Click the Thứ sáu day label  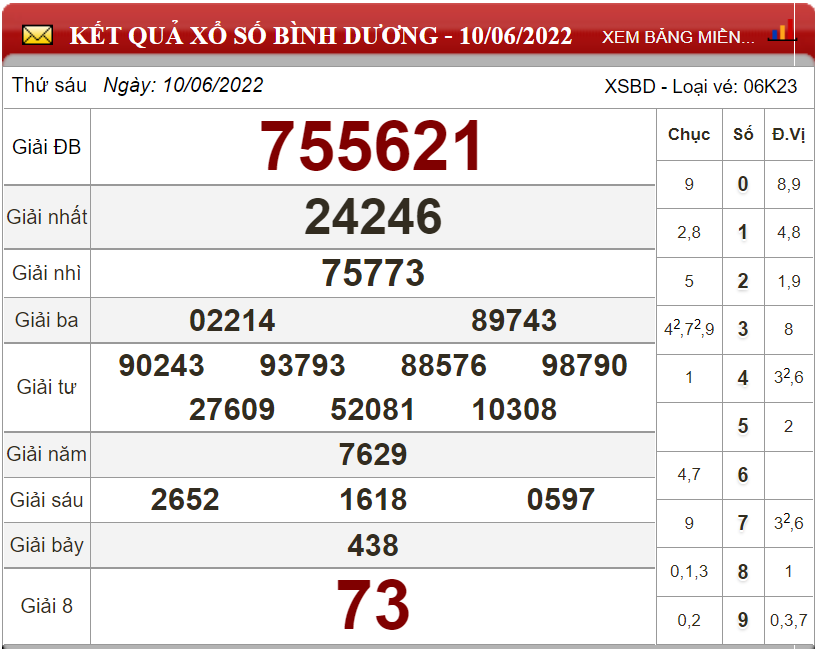coord(49,85)
